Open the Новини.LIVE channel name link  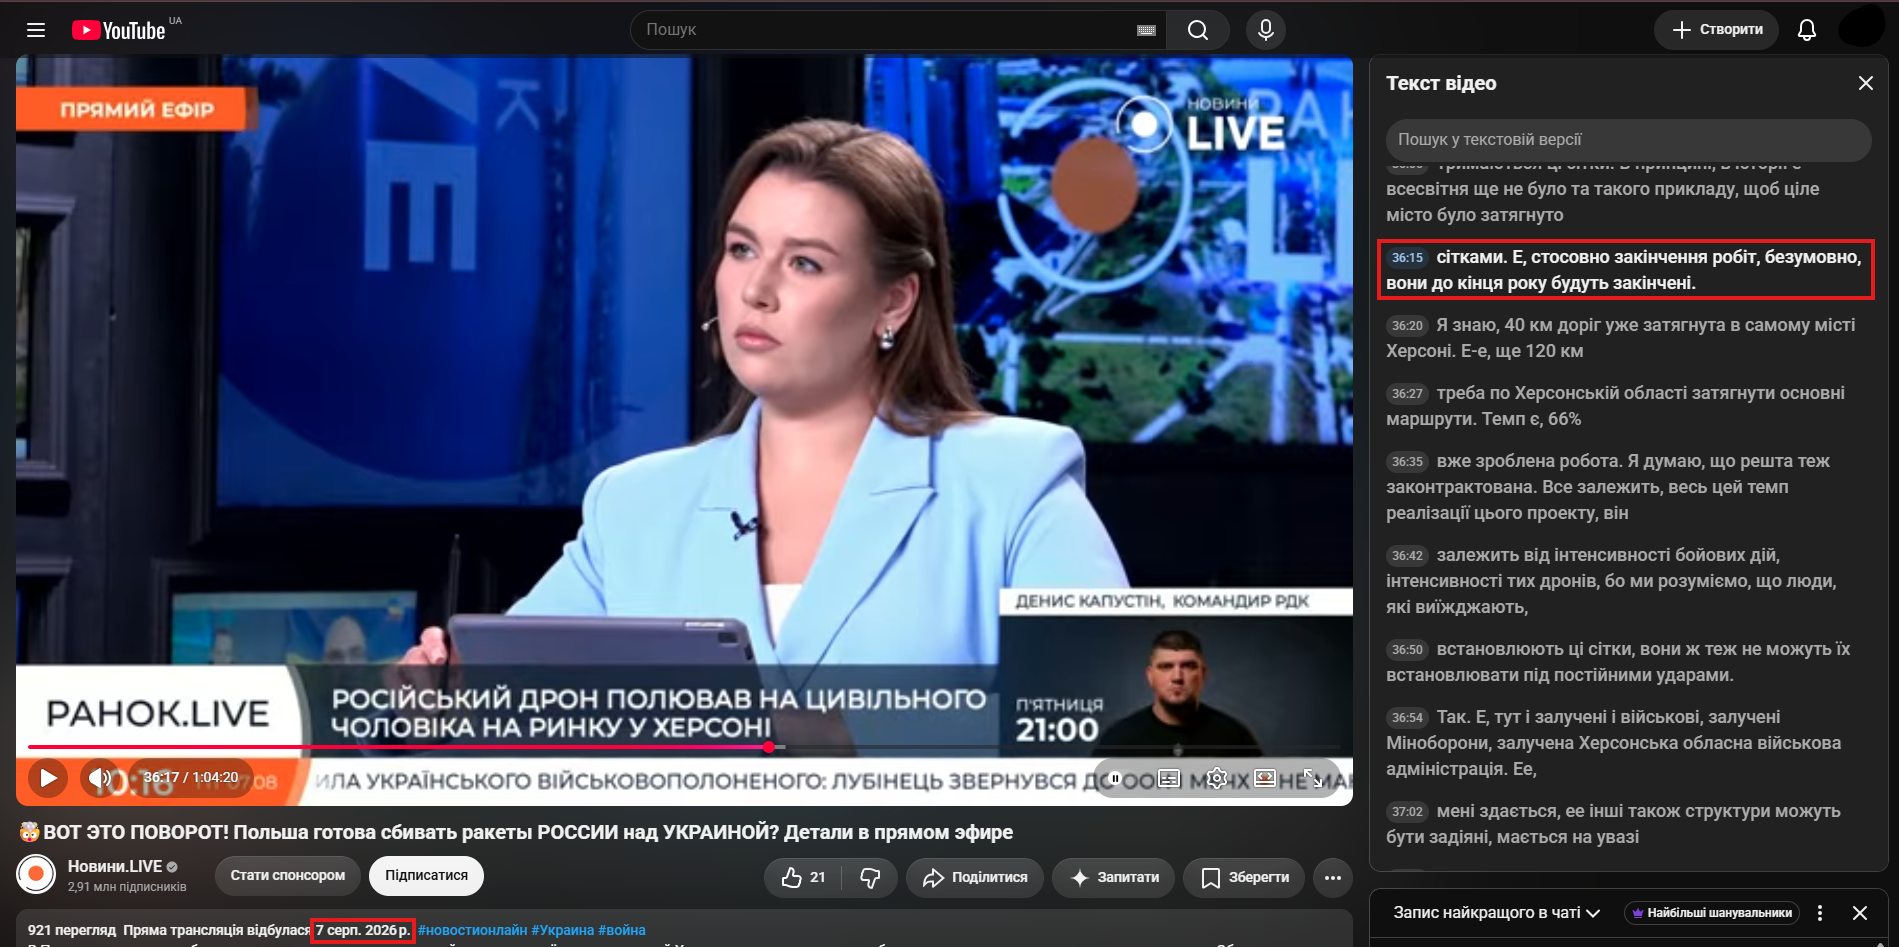pos(115,866)
